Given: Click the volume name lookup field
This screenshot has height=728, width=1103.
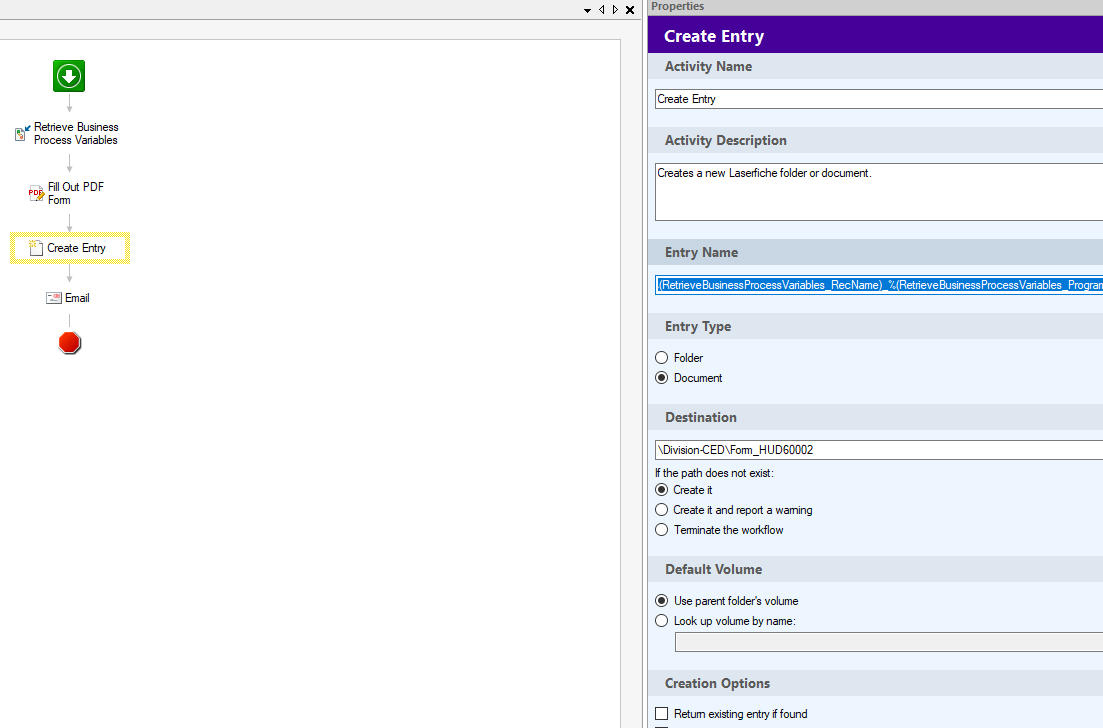Looking at the screenshot, I should [x=888, y=642].
